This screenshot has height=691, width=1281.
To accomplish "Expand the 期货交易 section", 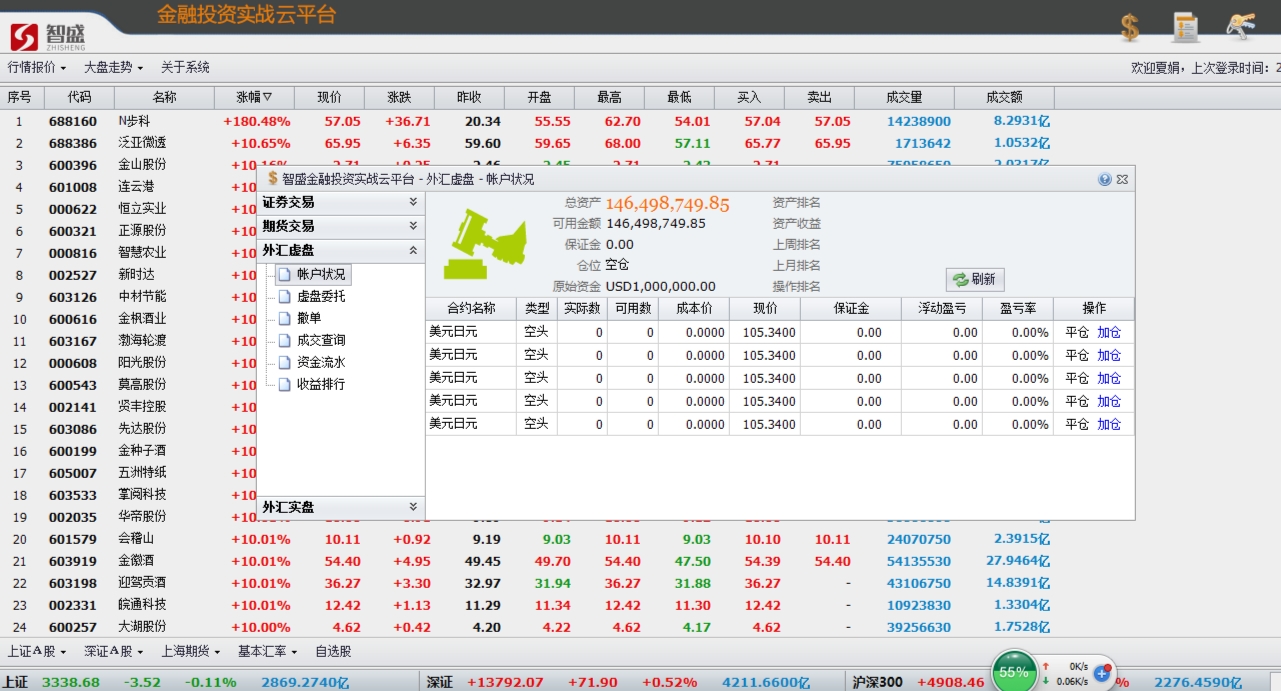I will [340, 226].
